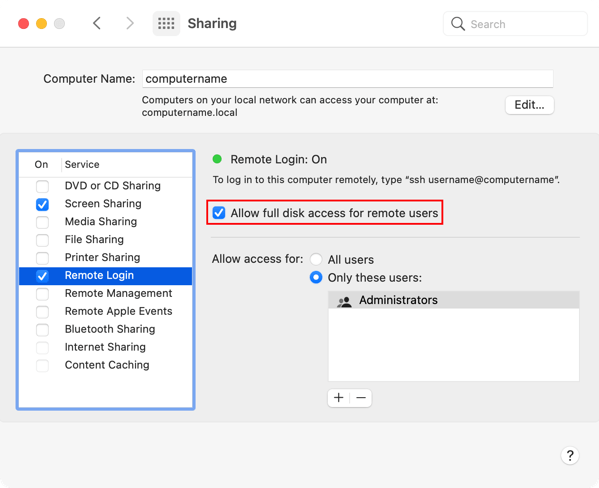Enable Remote Management checkbox
Image resolution: width=599 pixels, height=488 pixels.
(x=42, y=294)
